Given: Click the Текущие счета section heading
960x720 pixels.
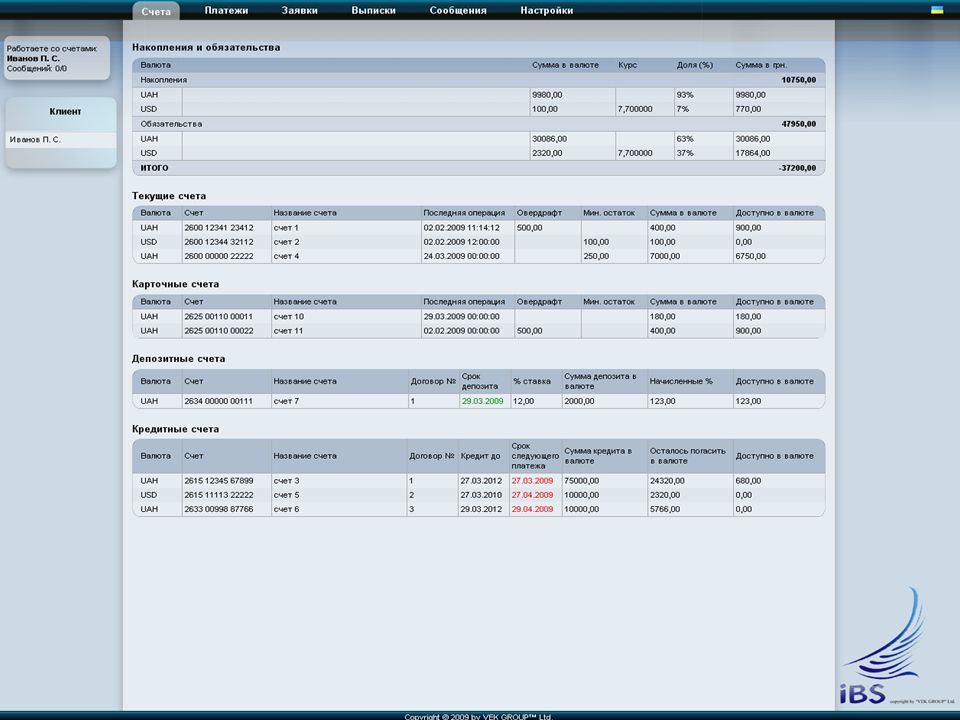Looking at the screenshot, I should click(x=169, y=196).
